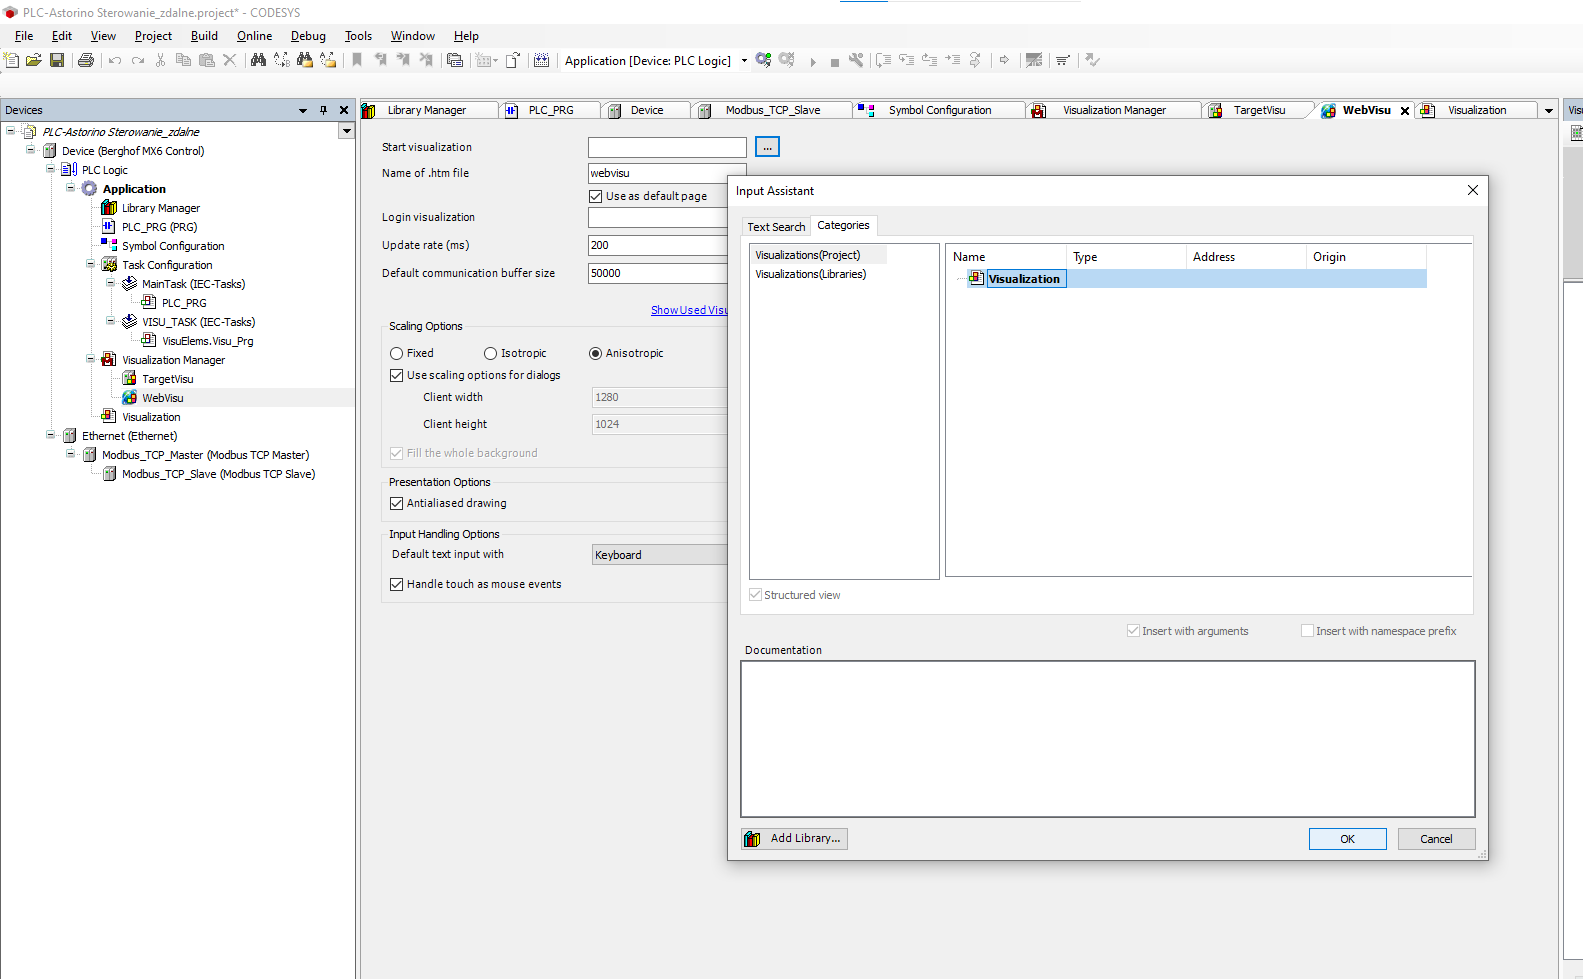The height and width of the screenshot is (980, 1584).
Task: Confirm with the OK button
Action: 1347,839
